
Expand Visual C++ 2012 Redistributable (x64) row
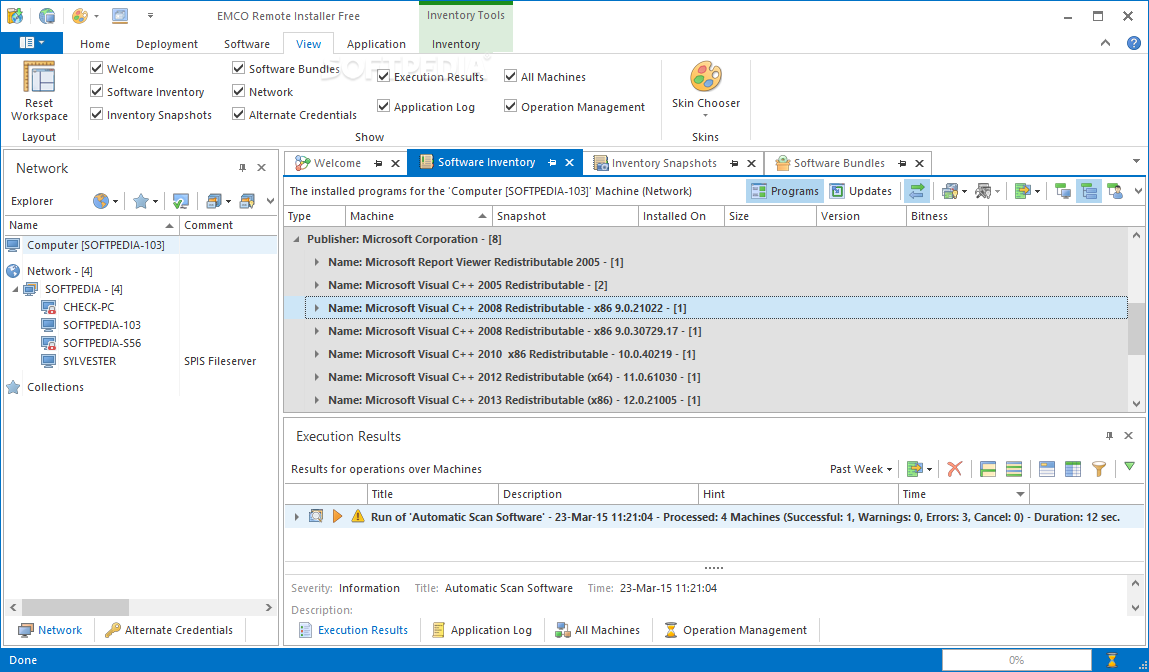point(317,377)
